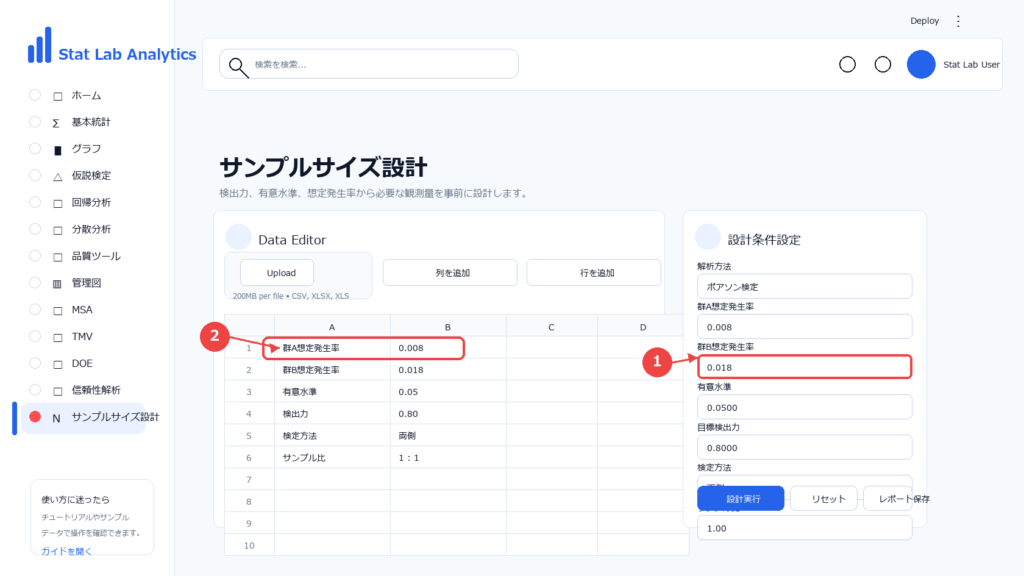
Task: Select the 管理図 radio circle
Action: [35, 282]
